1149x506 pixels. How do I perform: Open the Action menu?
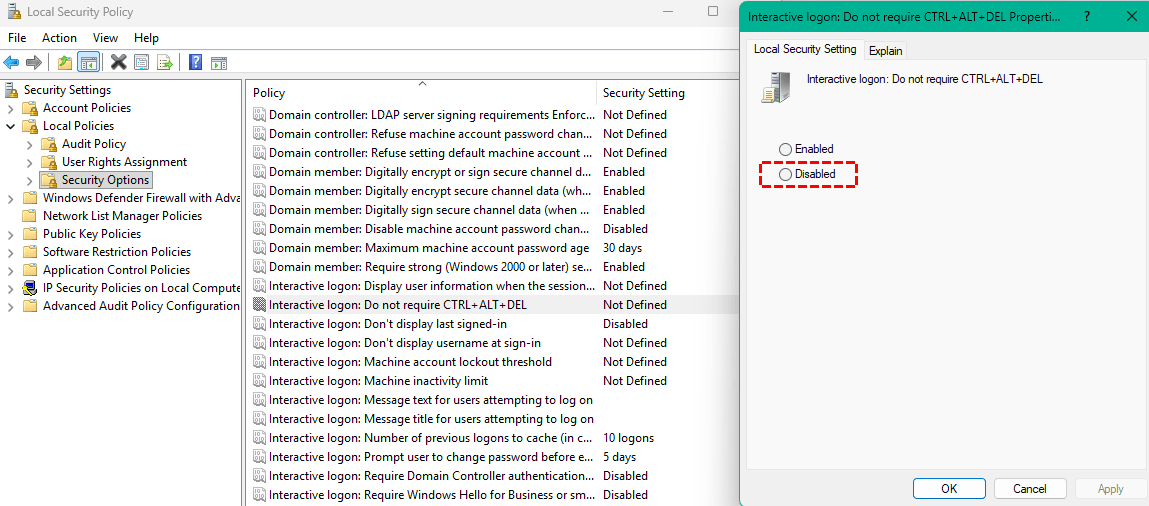59,38
